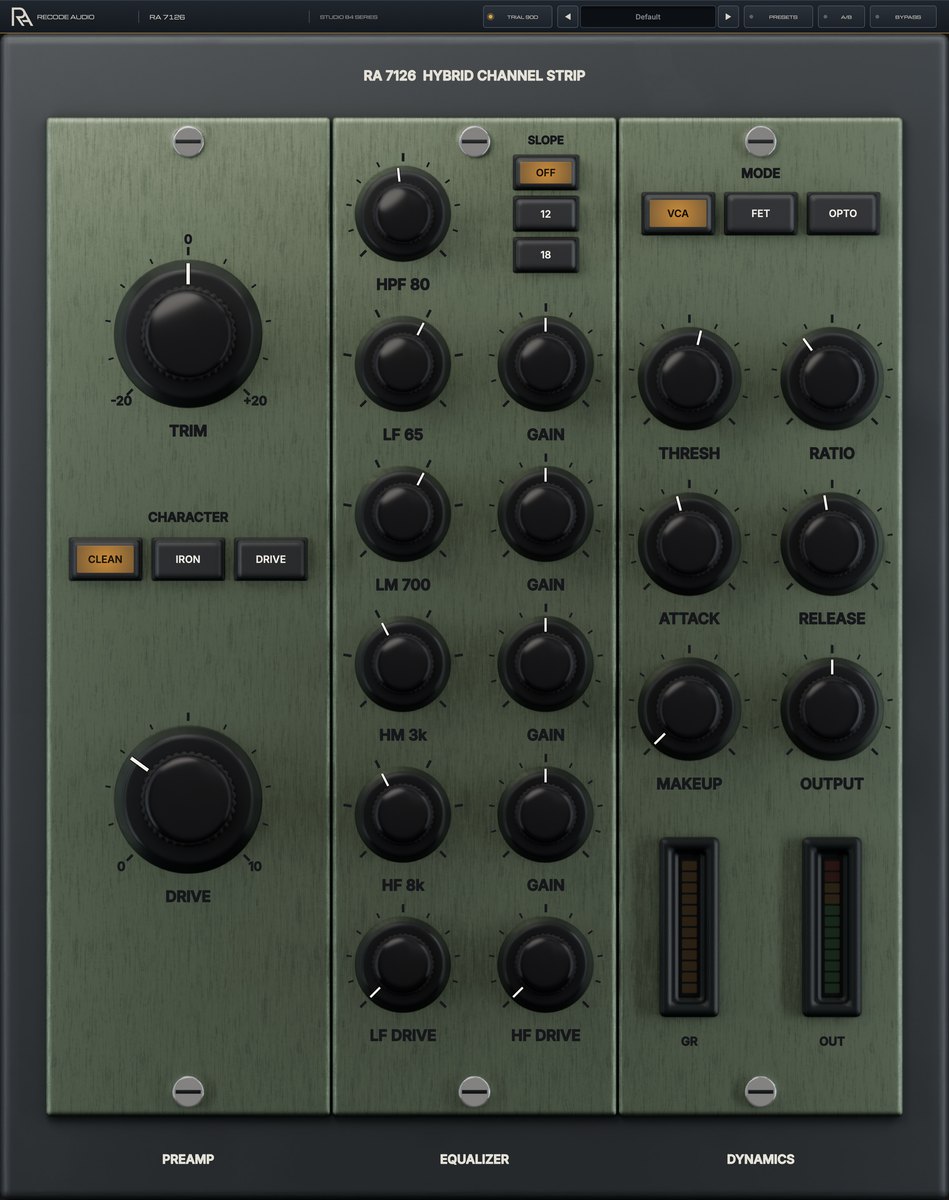Click the large preamp DRIVE knob
Viewport: 949px width, 1200px height.
(x=188, y=797)
